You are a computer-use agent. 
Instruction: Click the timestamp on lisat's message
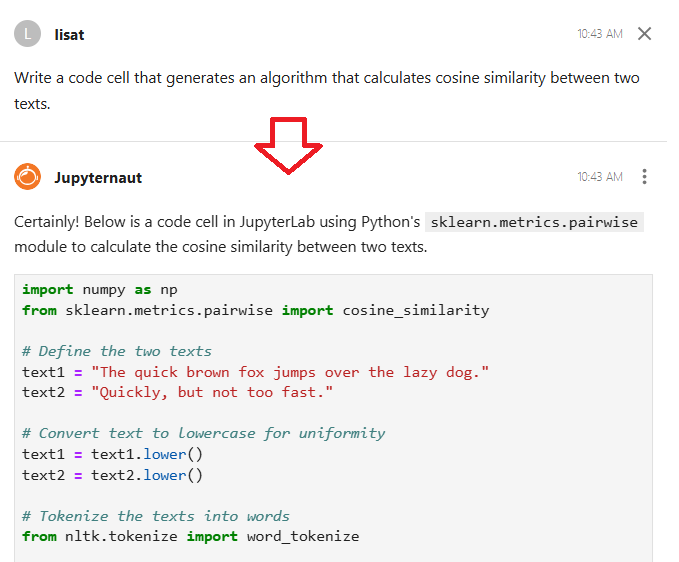pos(600,34)
